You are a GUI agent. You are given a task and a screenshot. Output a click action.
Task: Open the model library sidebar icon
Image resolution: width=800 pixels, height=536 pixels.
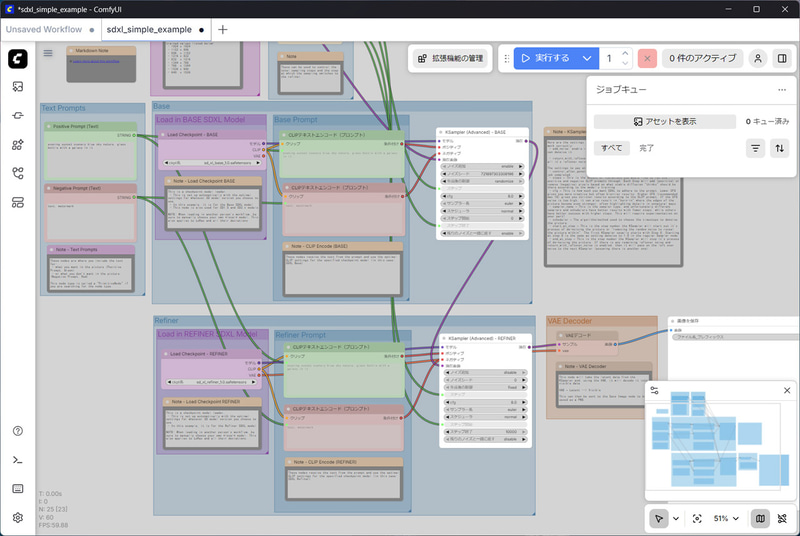[18, 145]
